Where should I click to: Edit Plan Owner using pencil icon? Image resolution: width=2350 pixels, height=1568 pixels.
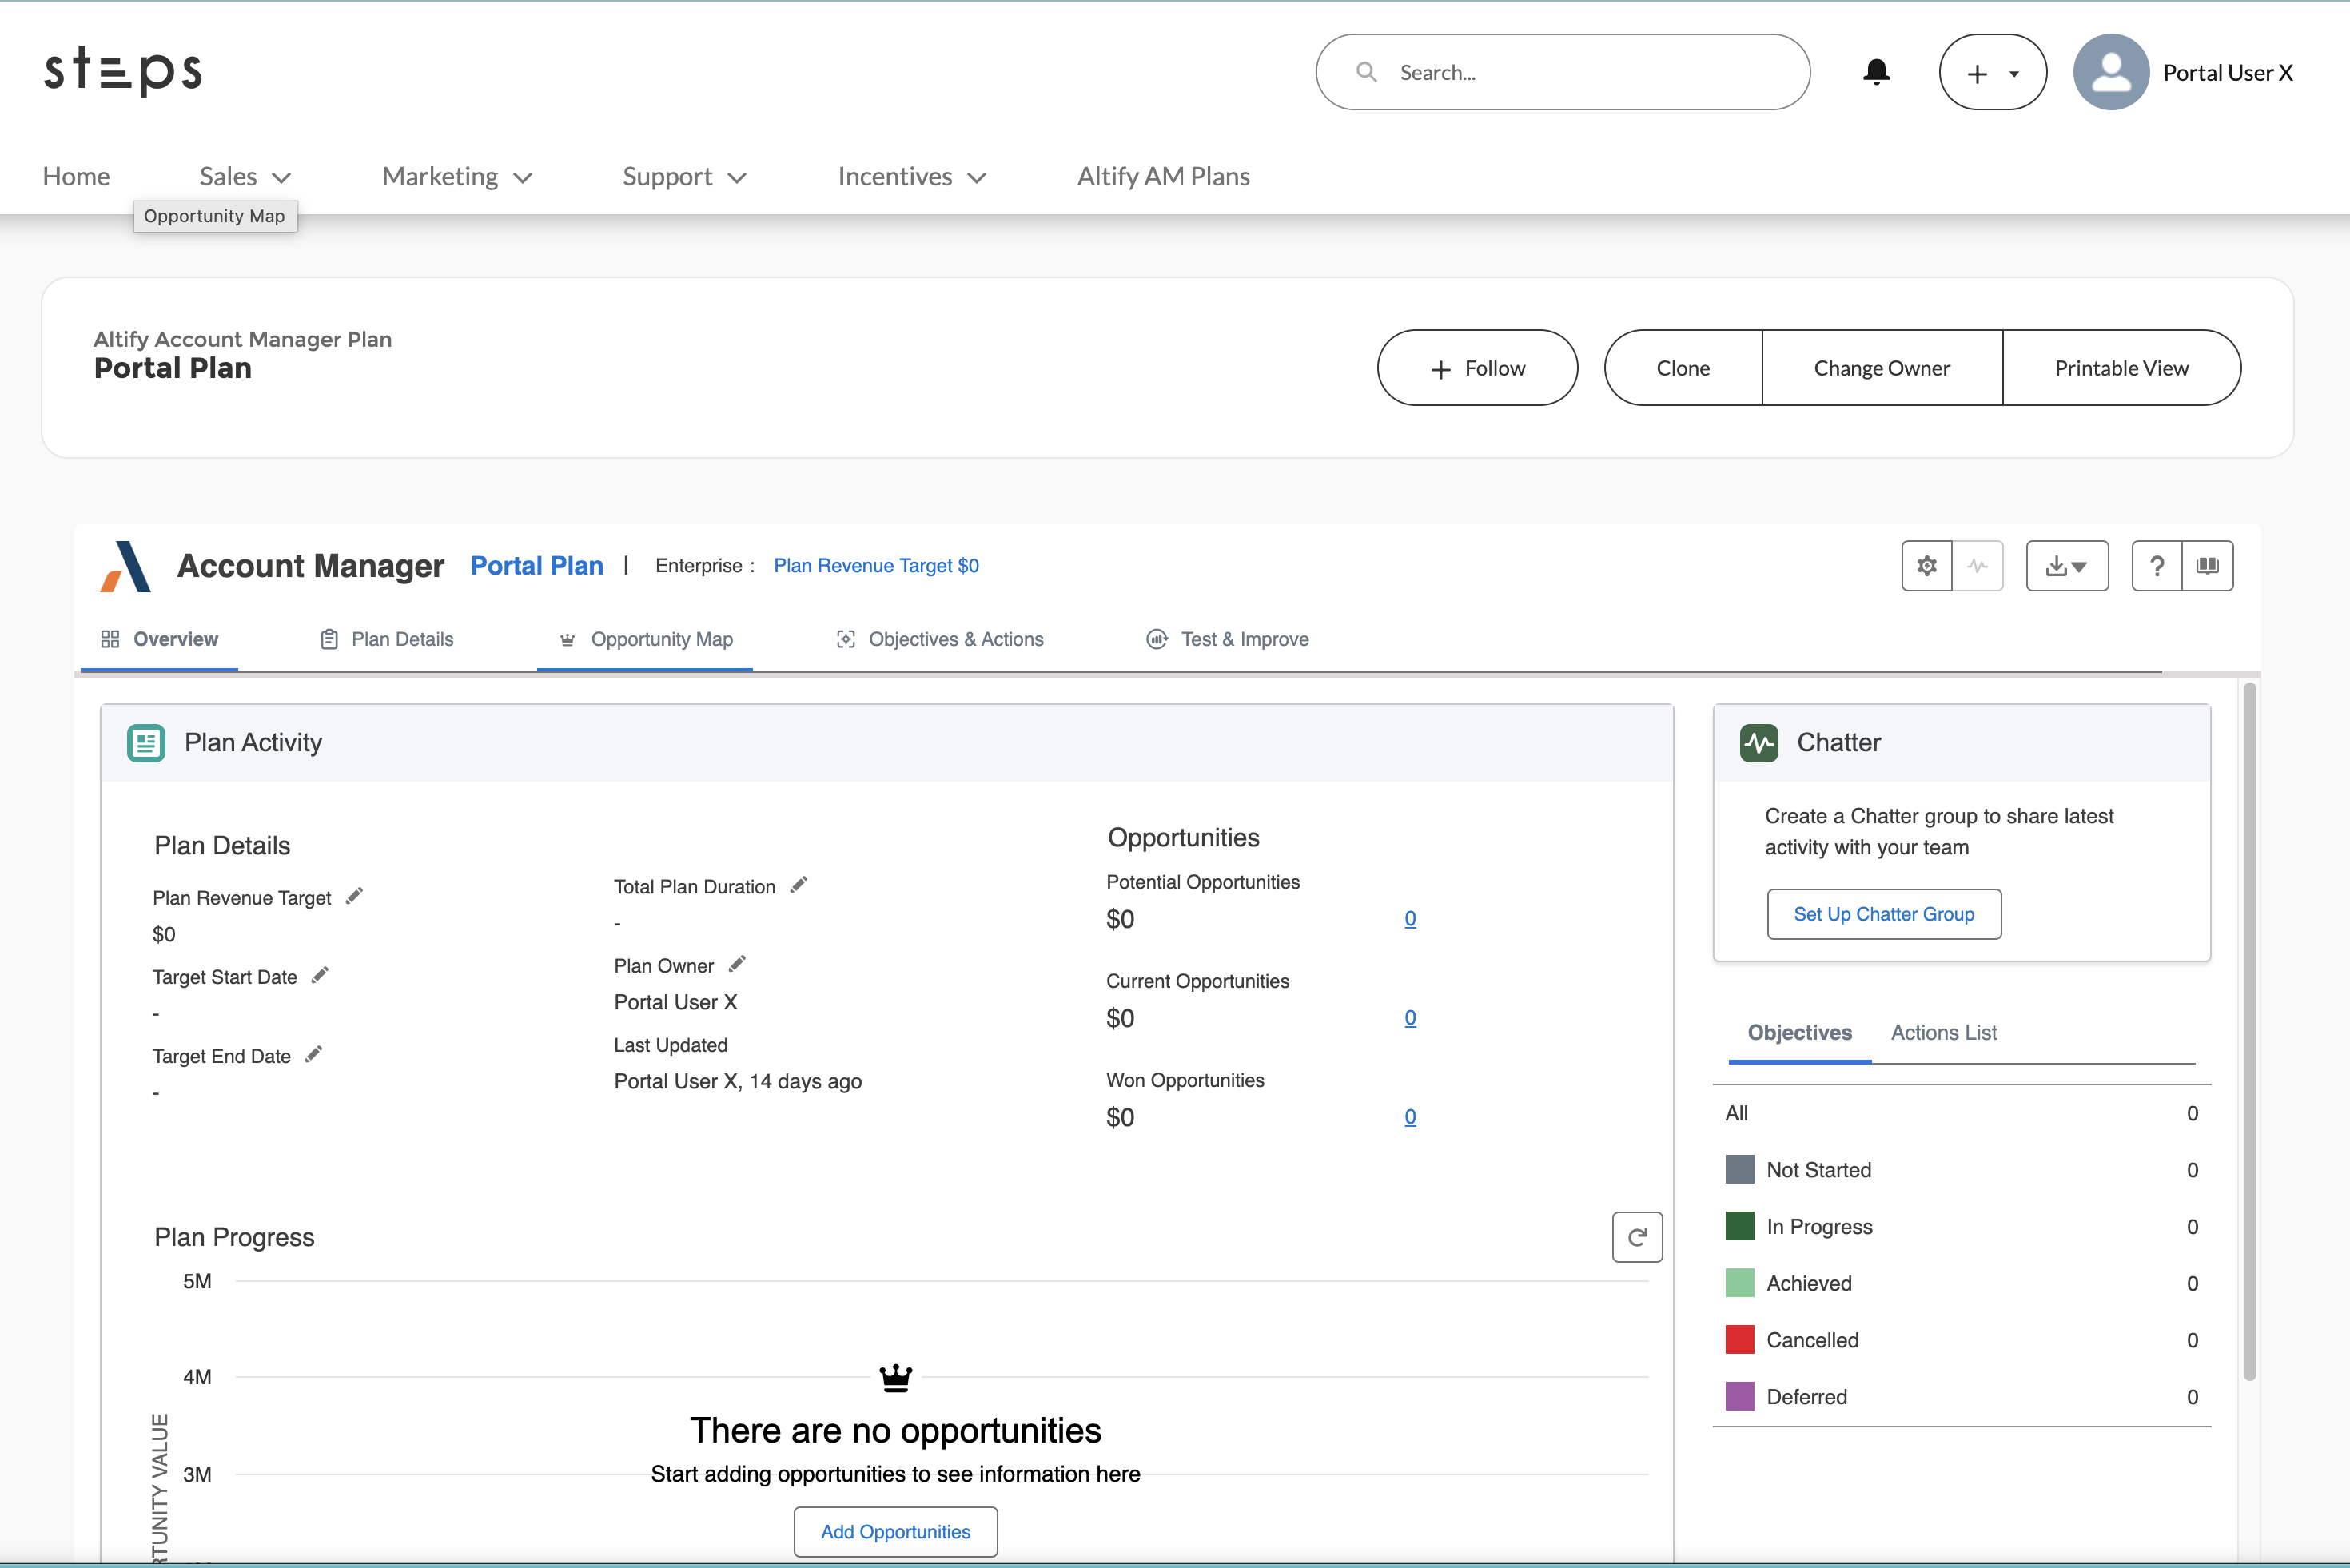coord(737,964)
